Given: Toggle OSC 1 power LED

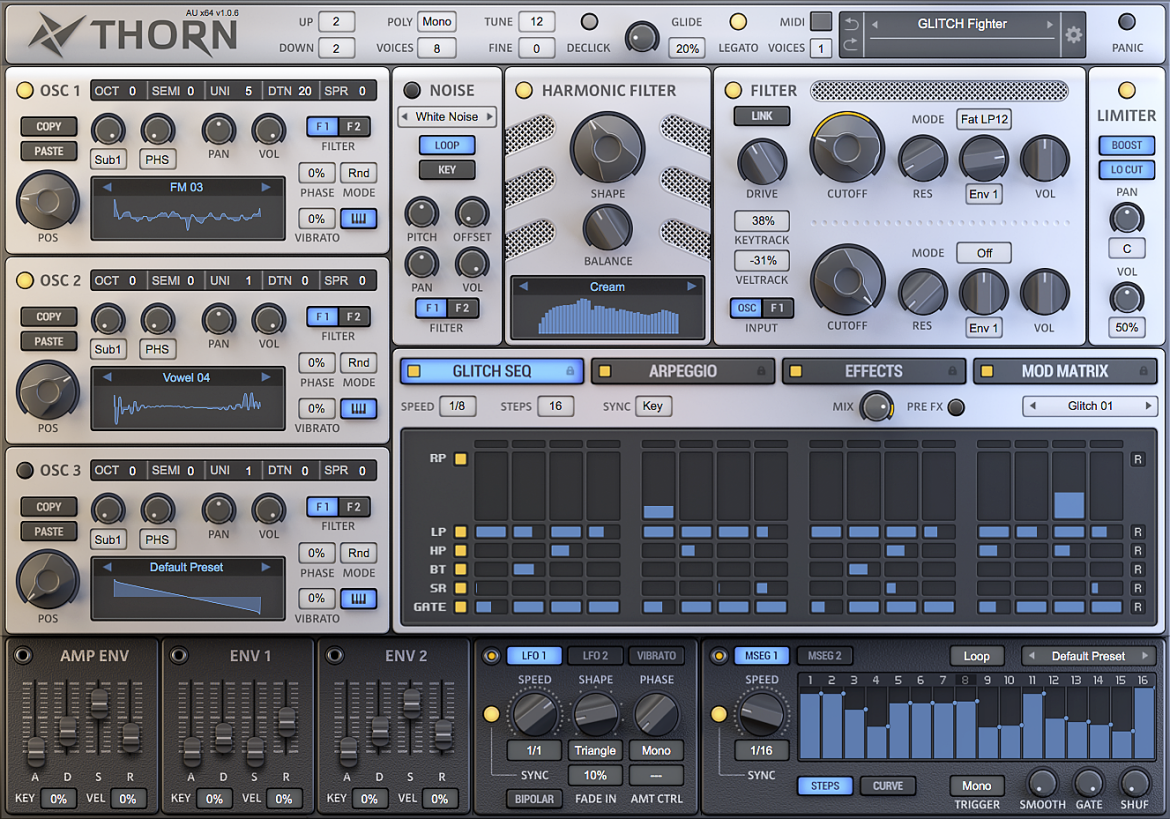Looking at the screenshot, I should [x=25, y=90].
